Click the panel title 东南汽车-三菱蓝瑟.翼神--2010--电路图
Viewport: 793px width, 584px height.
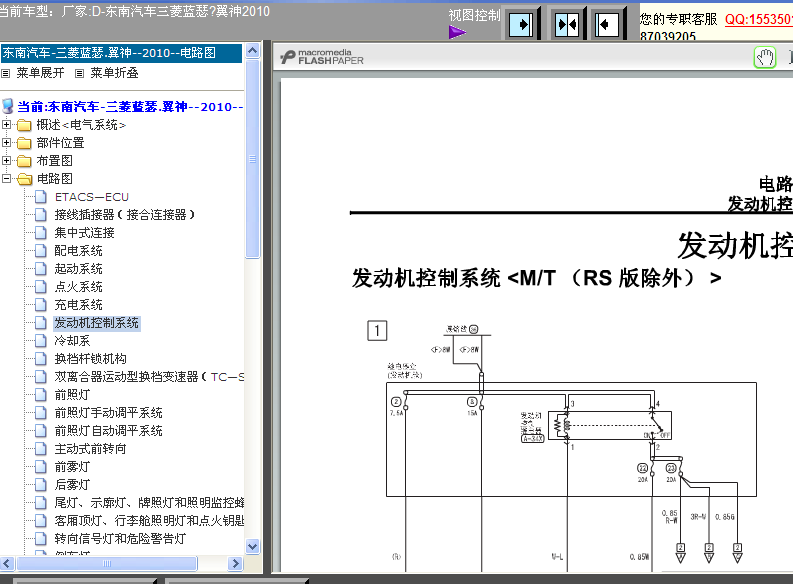coord(109,53)
